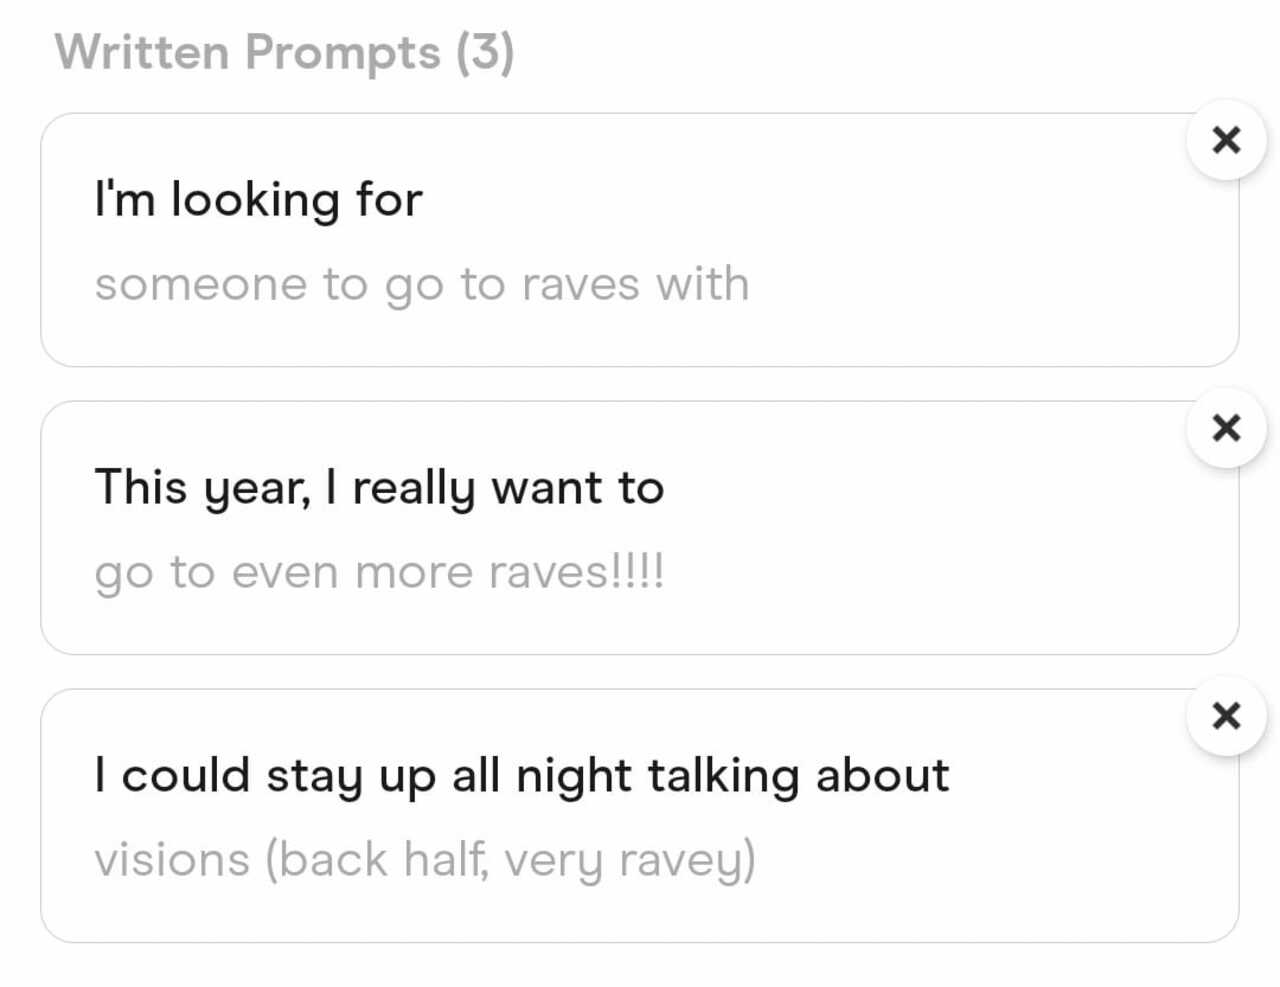The width and height of the screenshot is (1280, 987).
Task: Click the word "visions" in the third answer
Action: point(172,861)
